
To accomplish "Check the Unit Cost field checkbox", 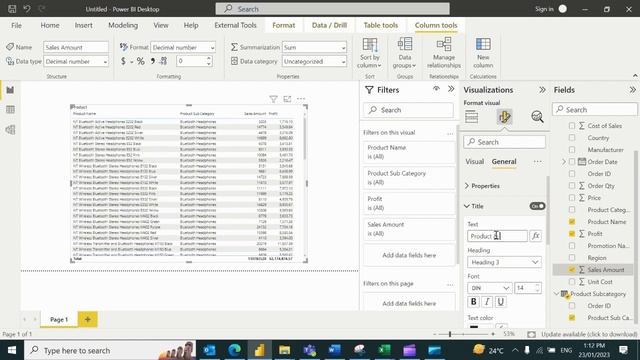I will (572, 282).
